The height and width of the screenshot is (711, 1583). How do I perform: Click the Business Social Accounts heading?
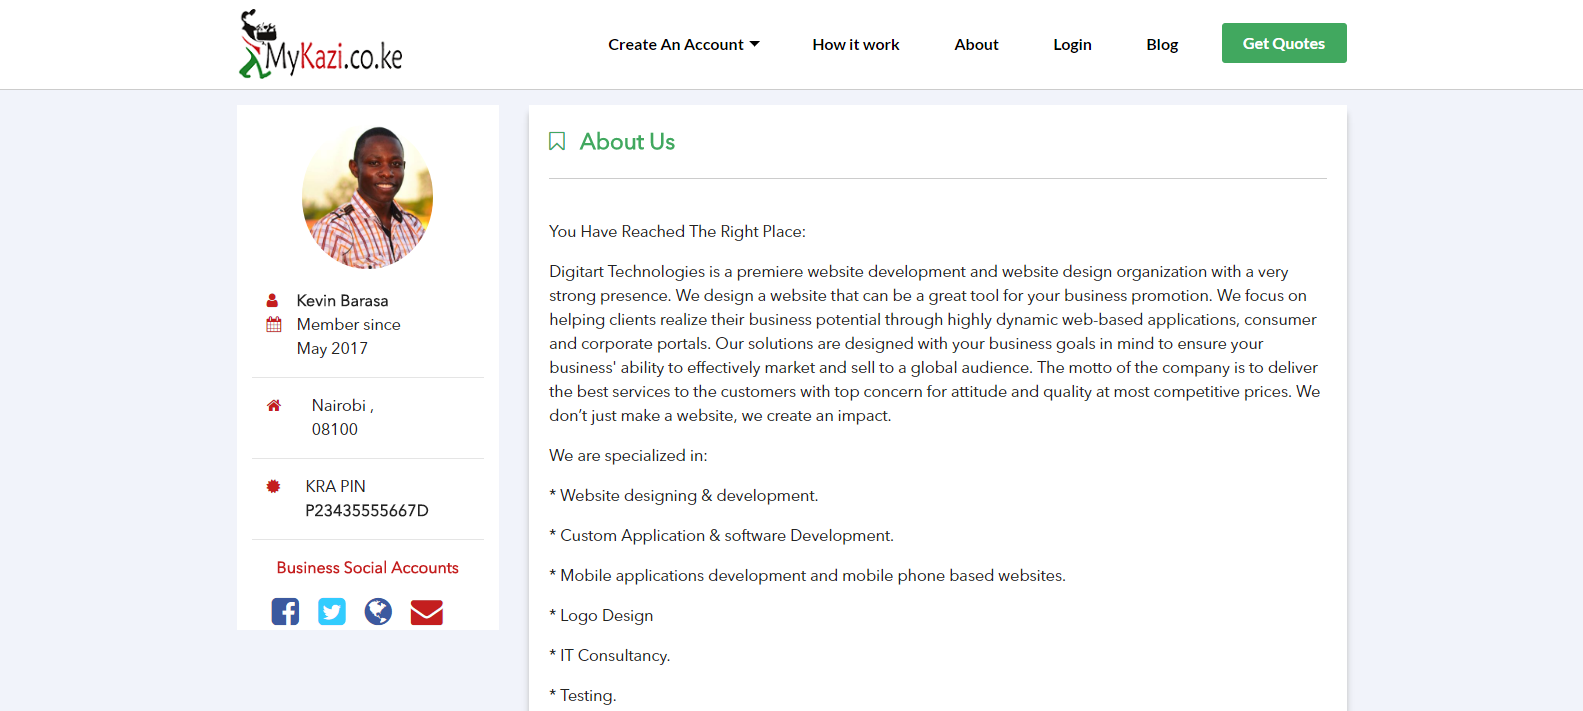click(x=367, y=568)
